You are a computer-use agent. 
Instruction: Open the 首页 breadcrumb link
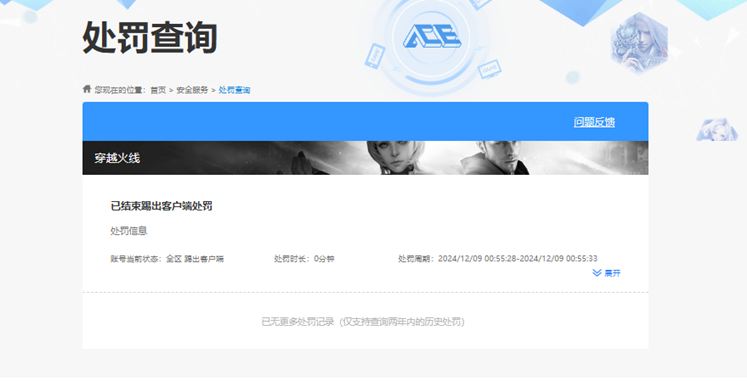tap(158, 90)
